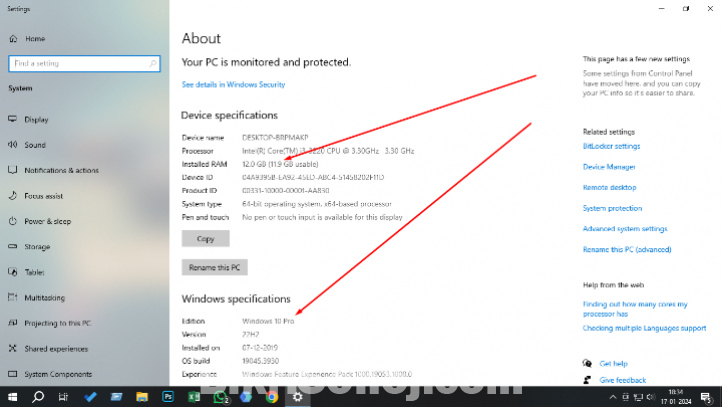Select the Tablet settings entry
Screen dimensions: 722x407
coord(34,273)
